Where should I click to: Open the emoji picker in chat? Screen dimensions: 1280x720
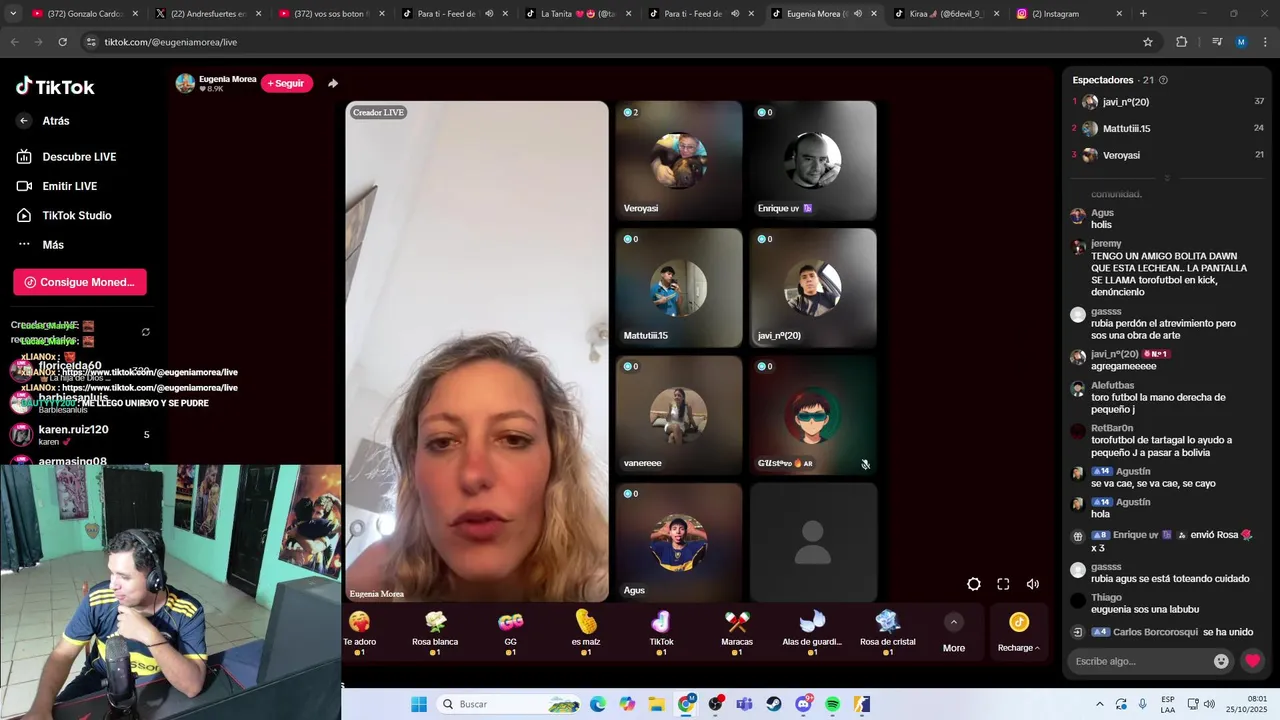(1221, 661)
